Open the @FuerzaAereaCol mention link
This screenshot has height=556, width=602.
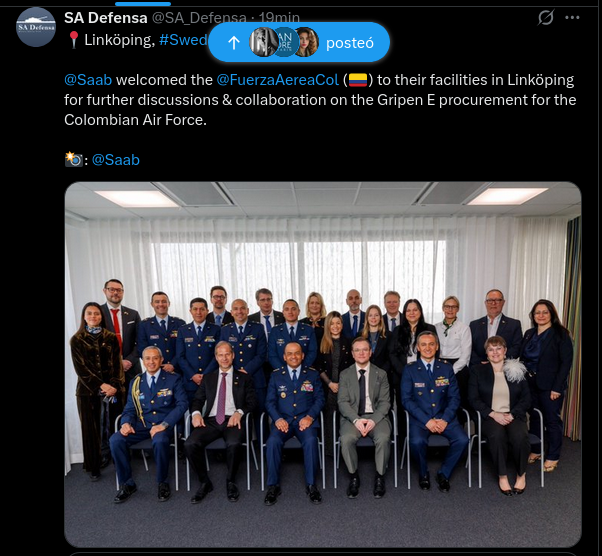(x=277, y=80)
